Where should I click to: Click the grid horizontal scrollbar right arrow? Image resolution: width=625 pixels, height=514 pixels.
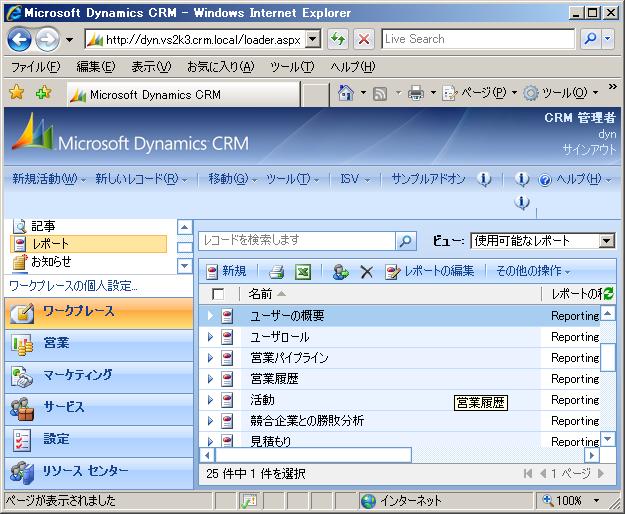pyautogui.click(x=592, y=455)
